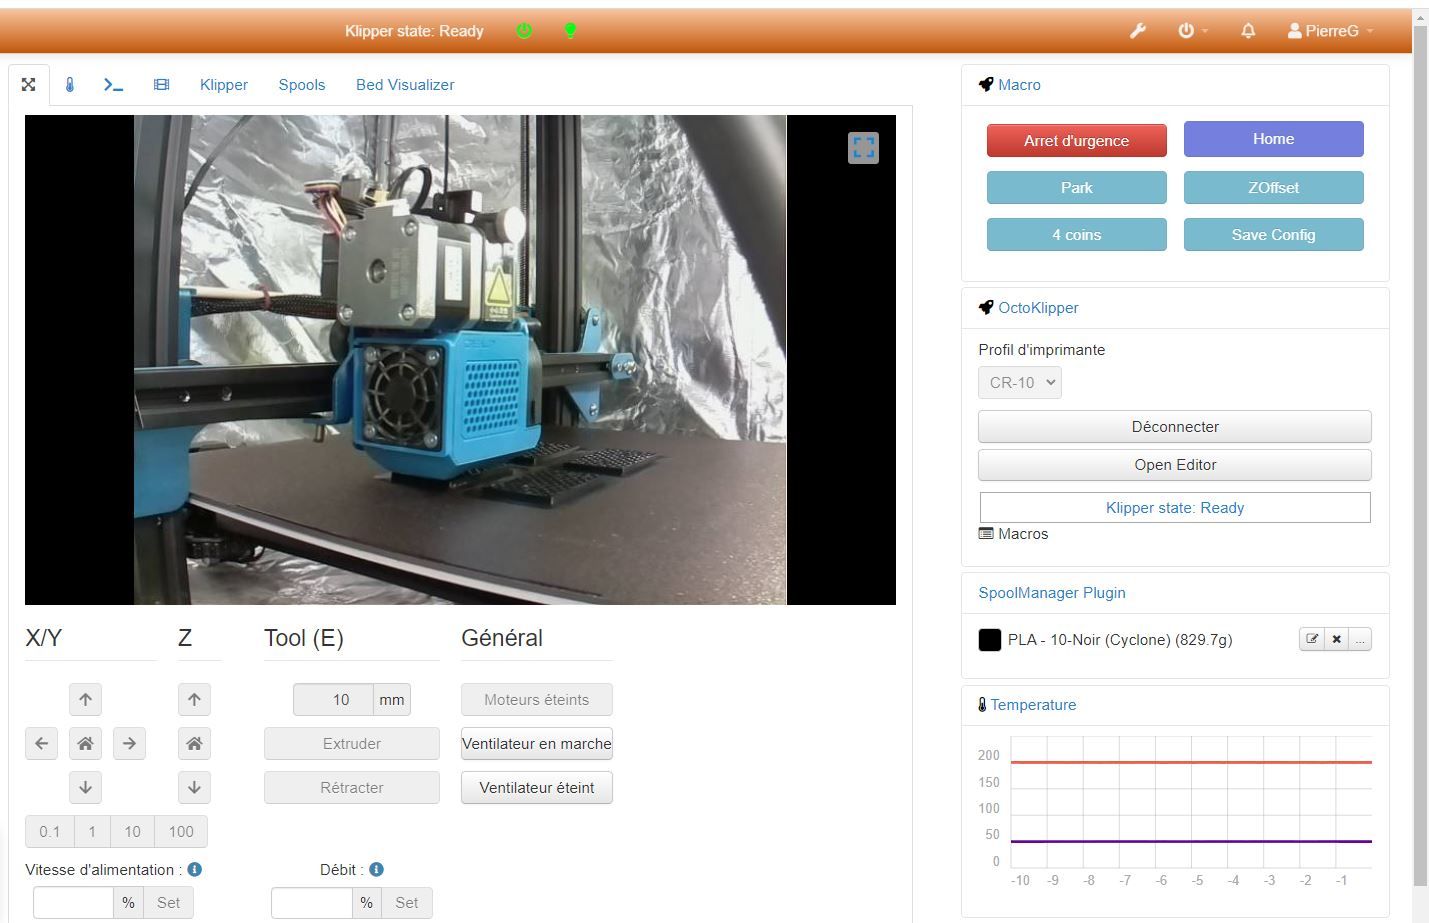Image resolution: width=1429 pixels, height=923 pixels.
Task: Click the Arret d'urgence button
Action: click(1076, 140)
